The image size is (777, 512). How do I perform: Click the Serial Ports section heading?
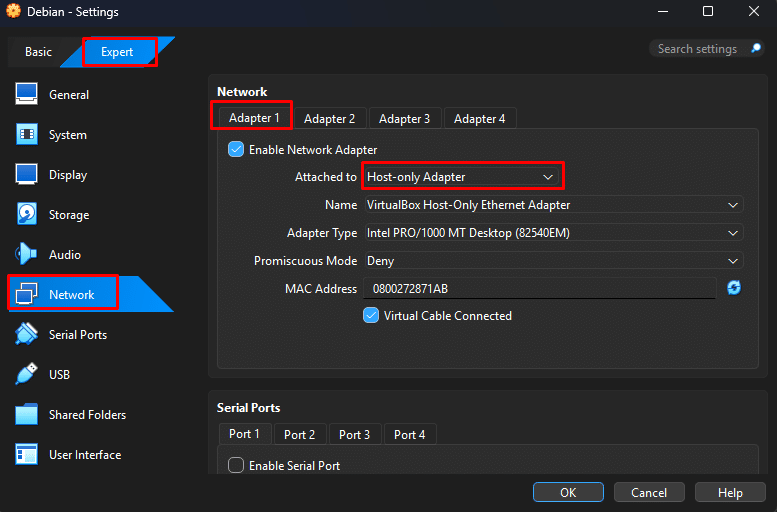[248, 407]
